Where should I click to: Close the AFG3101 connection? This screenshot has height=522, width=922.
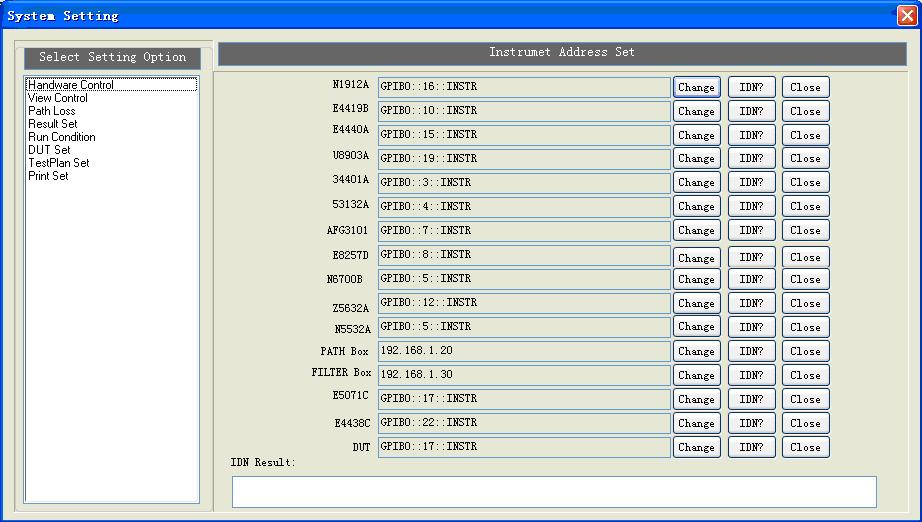tap(806, 230)
